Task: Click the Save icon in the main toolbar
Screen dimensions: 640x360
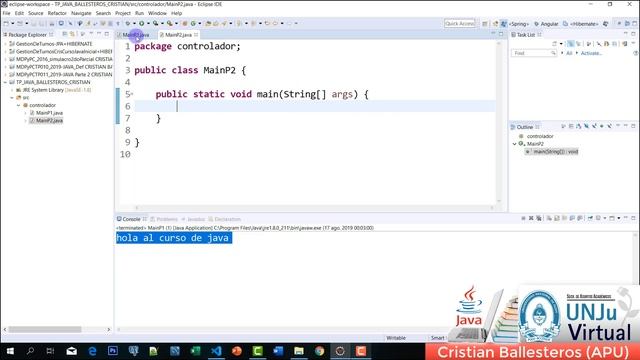Action: (34, 23)
